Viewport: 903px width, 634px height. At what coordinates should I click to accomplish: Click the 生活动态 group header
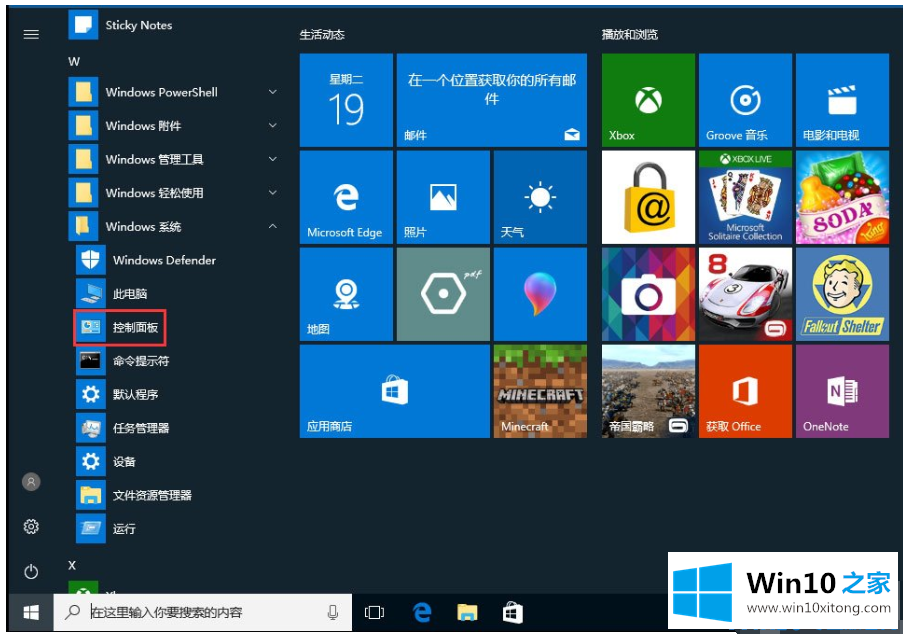click(322, 35)
